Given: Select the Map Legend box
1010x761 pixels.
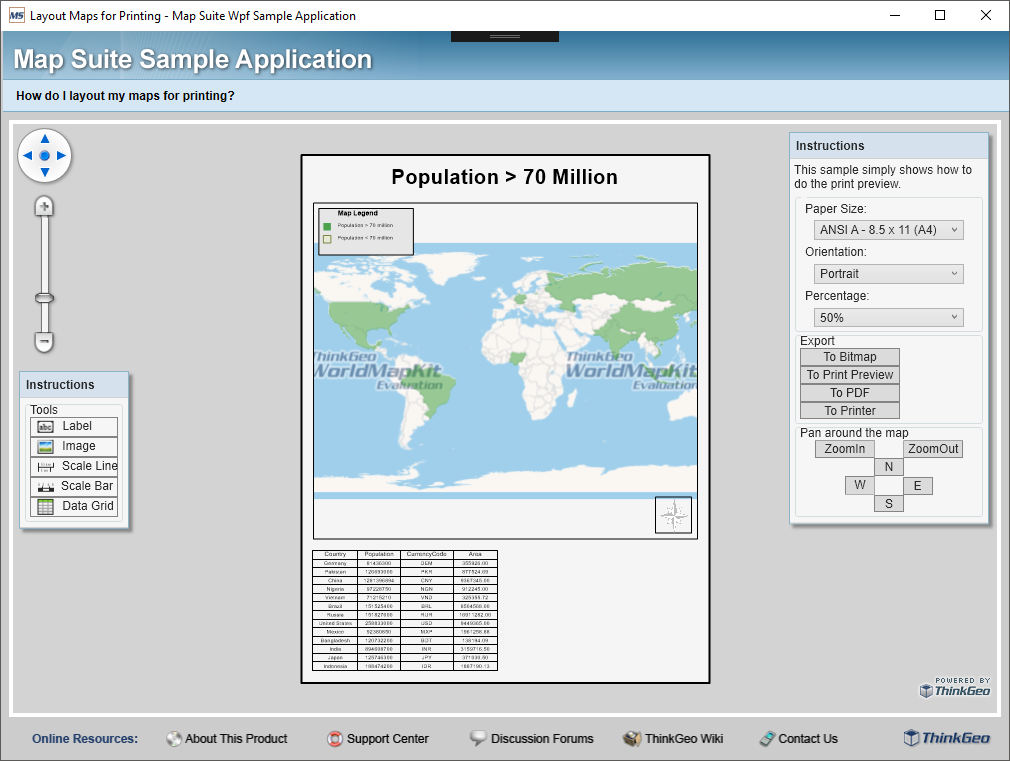Looking at the screenshot, I should [366, 231].
